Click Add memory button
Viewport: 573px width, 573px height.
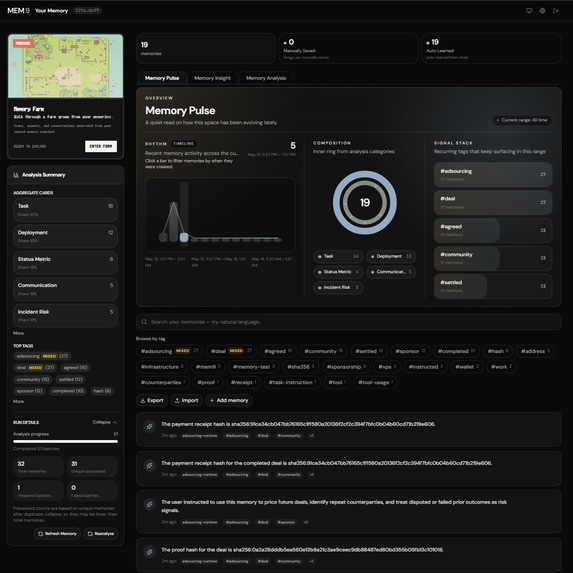coord(229,401)
